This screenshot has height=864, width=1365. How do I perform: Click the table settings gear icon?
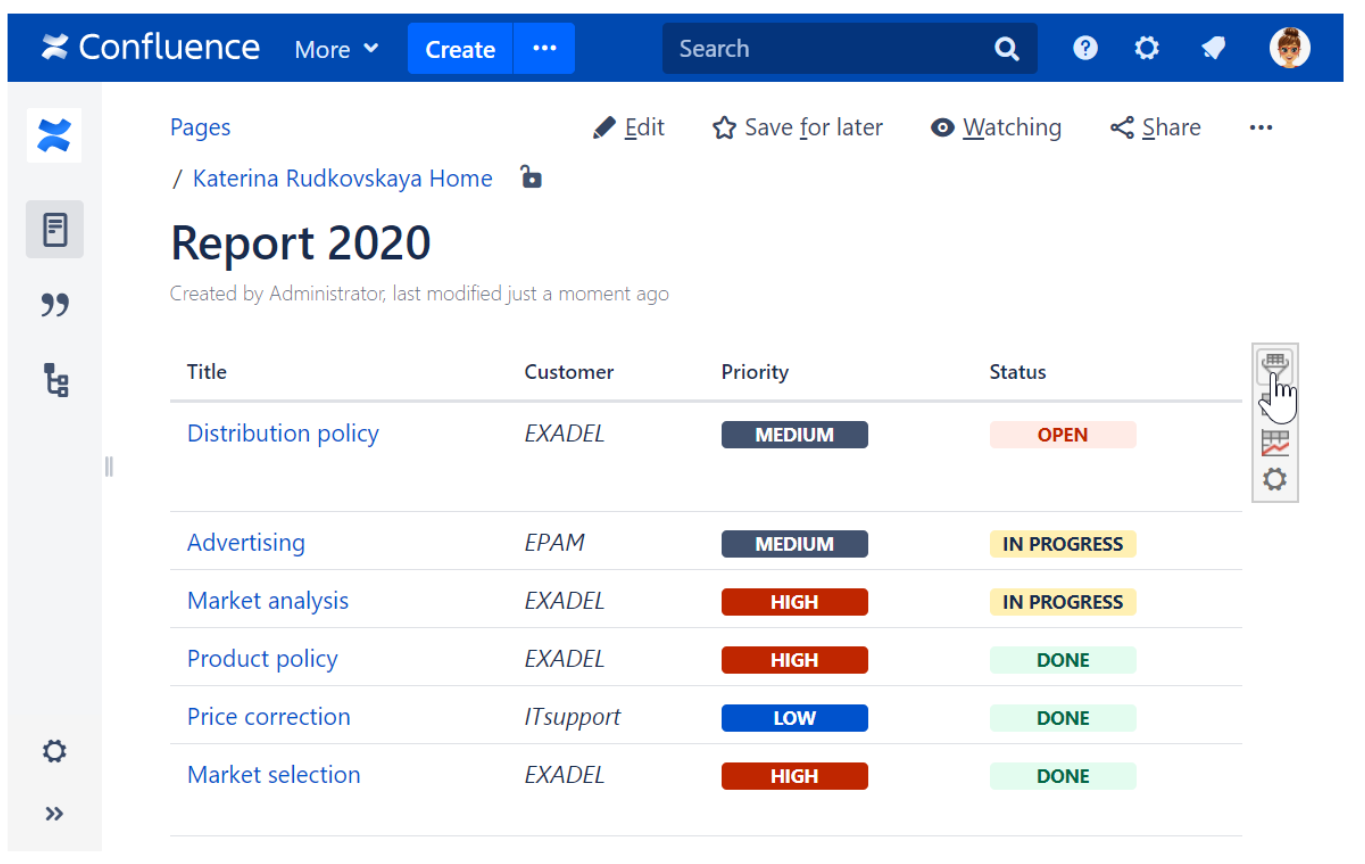pos(1275,480)
